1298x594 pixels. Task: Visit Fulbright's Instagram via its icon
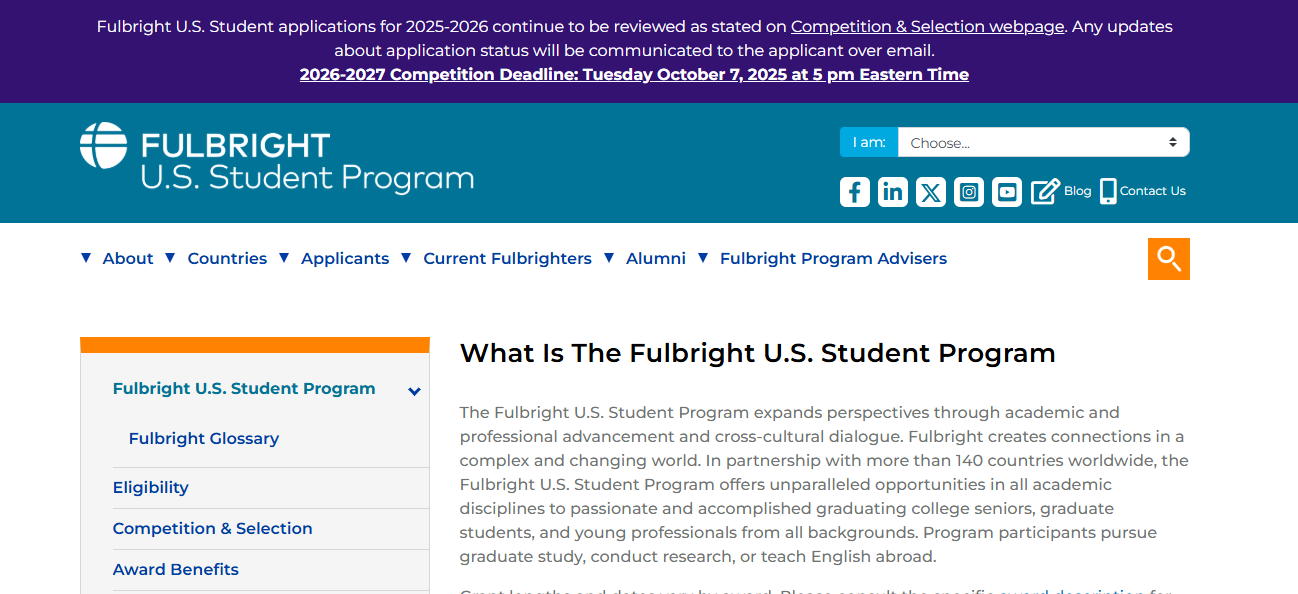969,191
